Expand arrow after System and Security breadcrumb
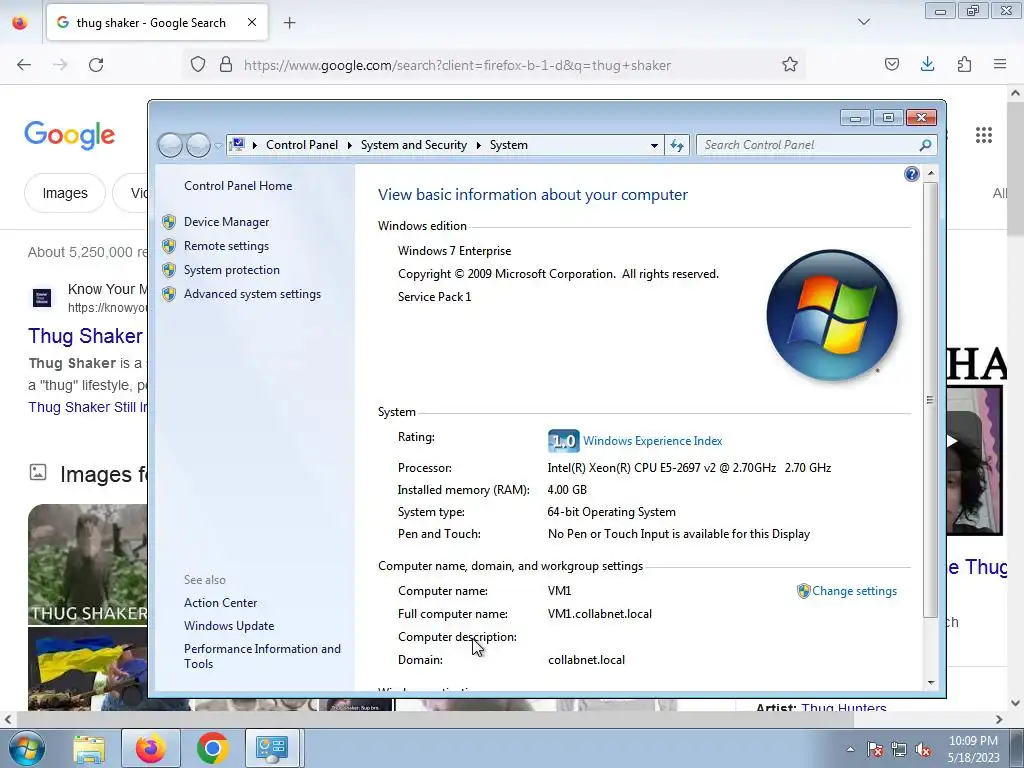 (478, 146)
